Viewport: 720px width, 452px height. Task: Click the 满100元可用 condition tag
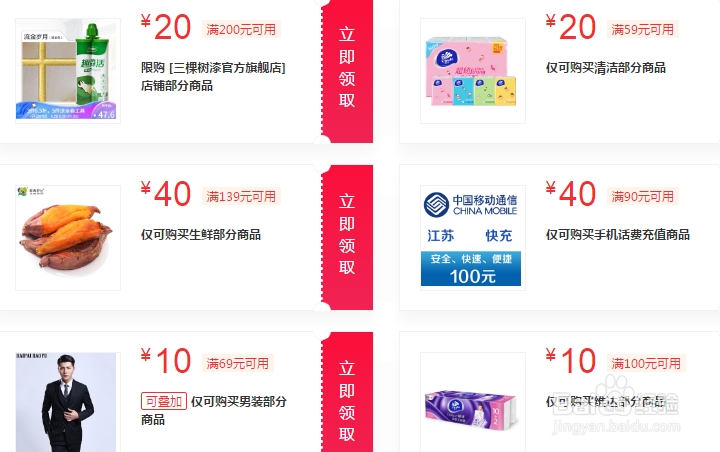tap(646, 363)
